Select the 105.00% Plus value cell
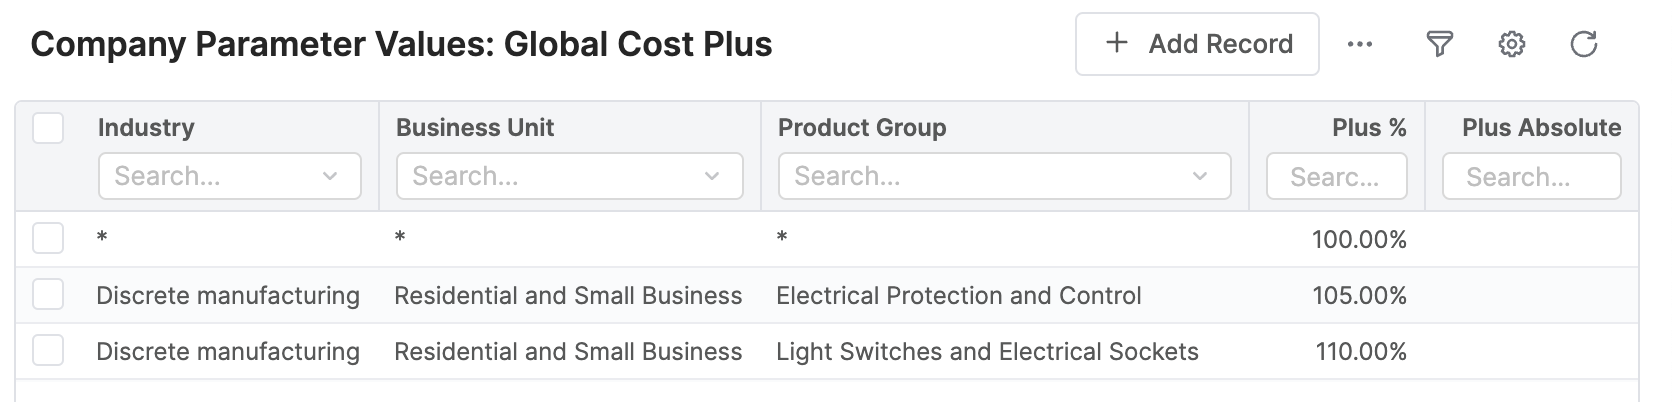The width and height of the screenshot is (1672, 402). (1359, 296)
